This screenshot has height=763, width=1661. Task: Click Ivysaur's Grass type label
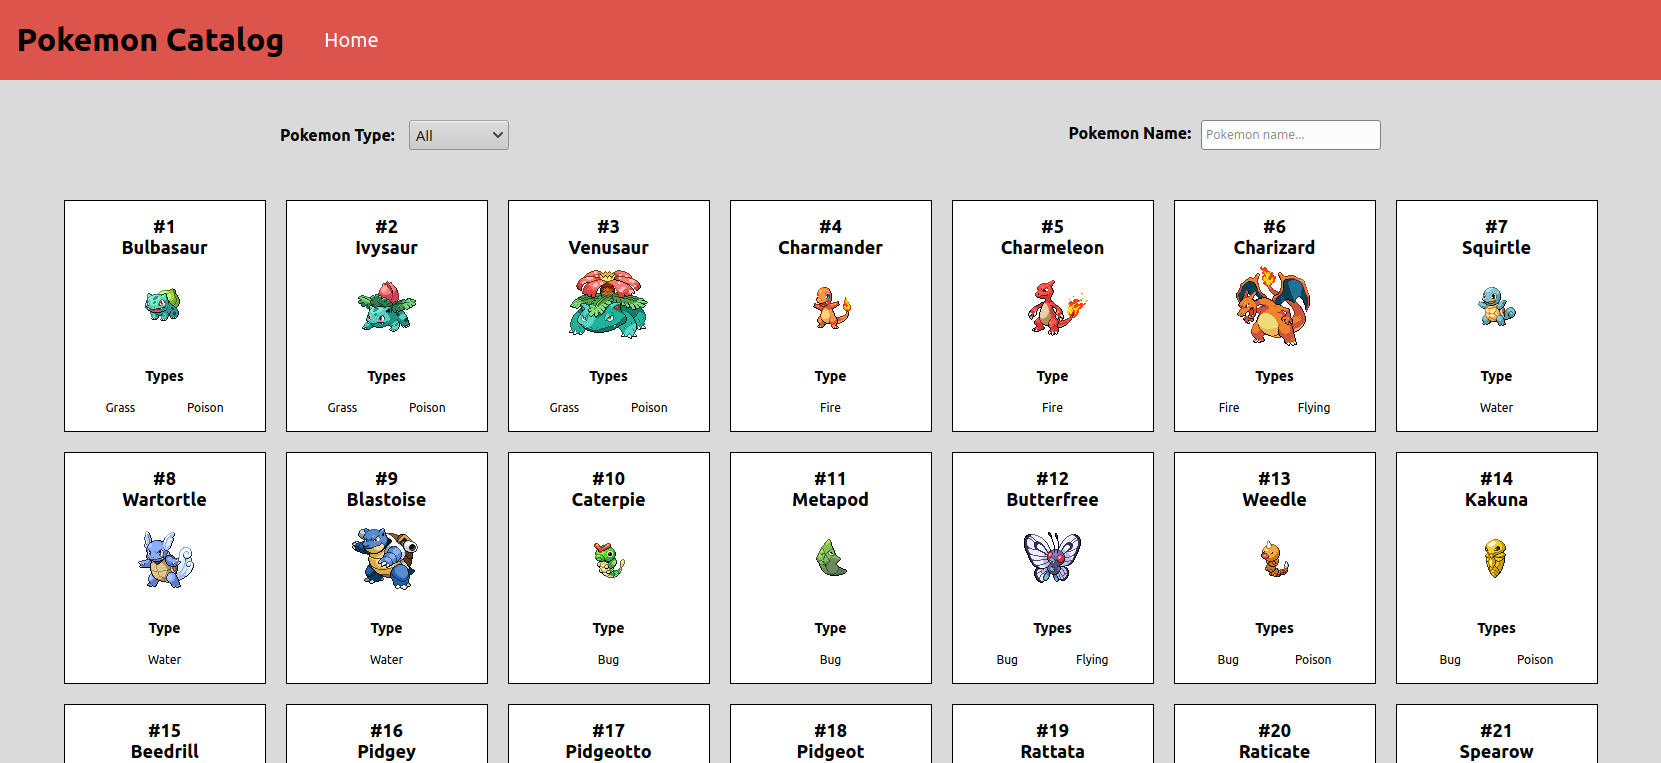342,408
